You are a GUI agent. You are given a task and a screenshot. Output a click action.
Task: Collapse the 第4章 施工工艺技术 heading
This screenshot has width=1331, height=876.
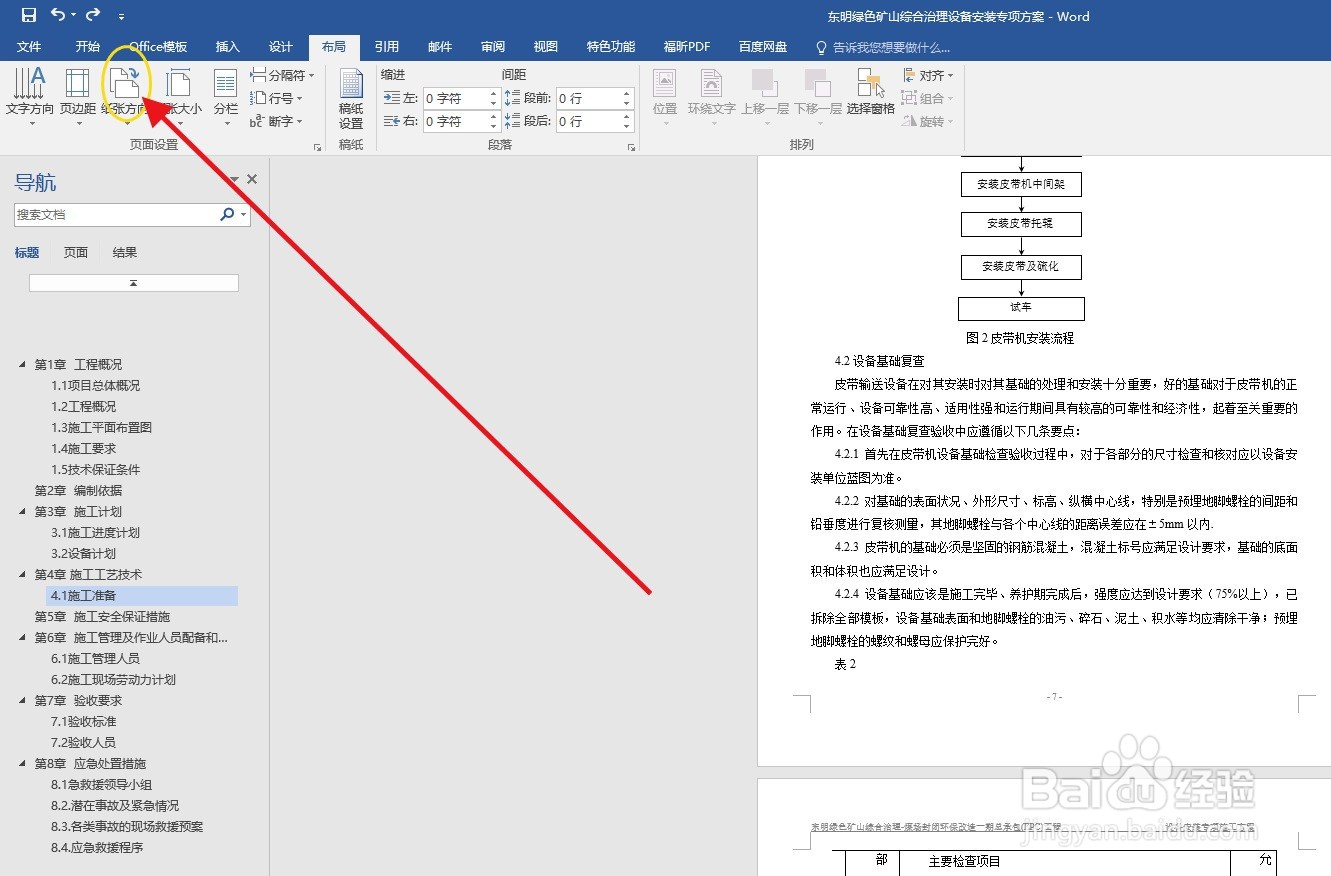click(x=22, y=574)
